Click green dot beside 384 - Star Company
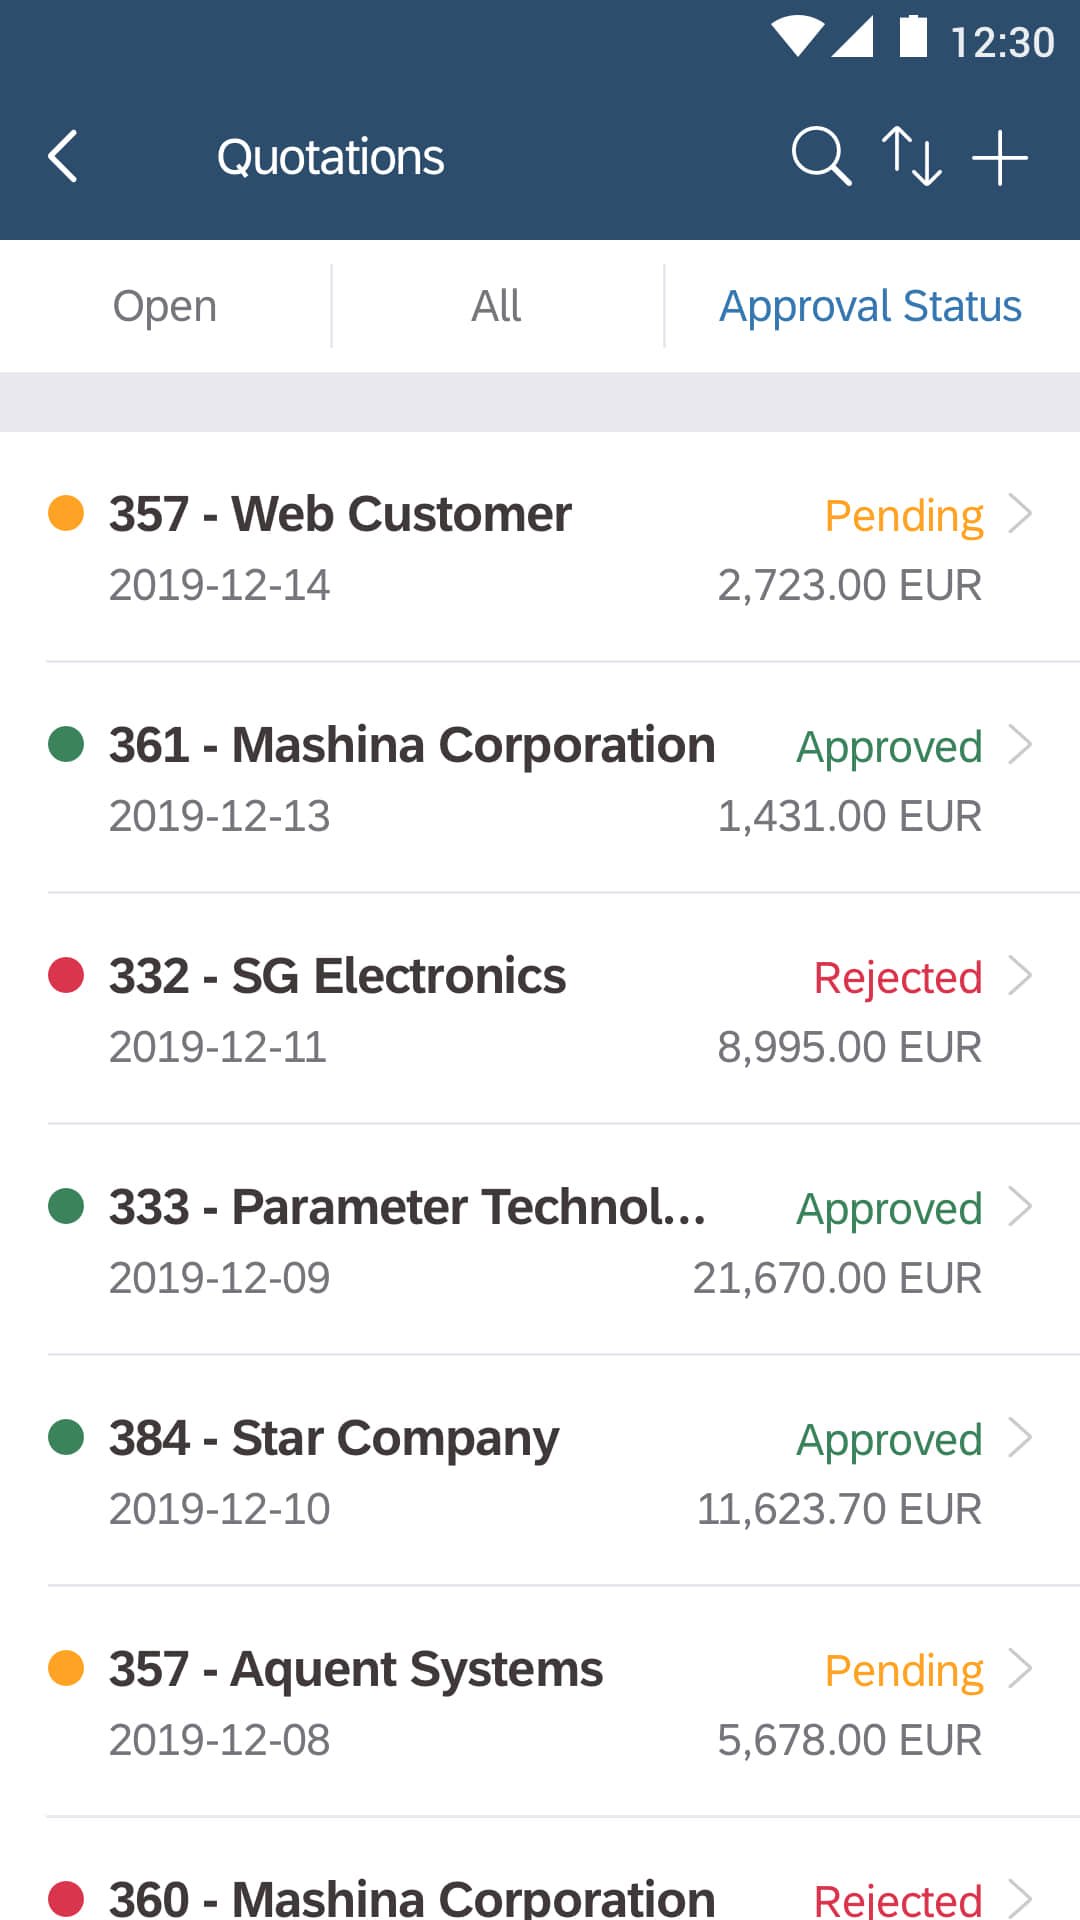This screenshot has height=1920, width=1080. [66, 1437]
